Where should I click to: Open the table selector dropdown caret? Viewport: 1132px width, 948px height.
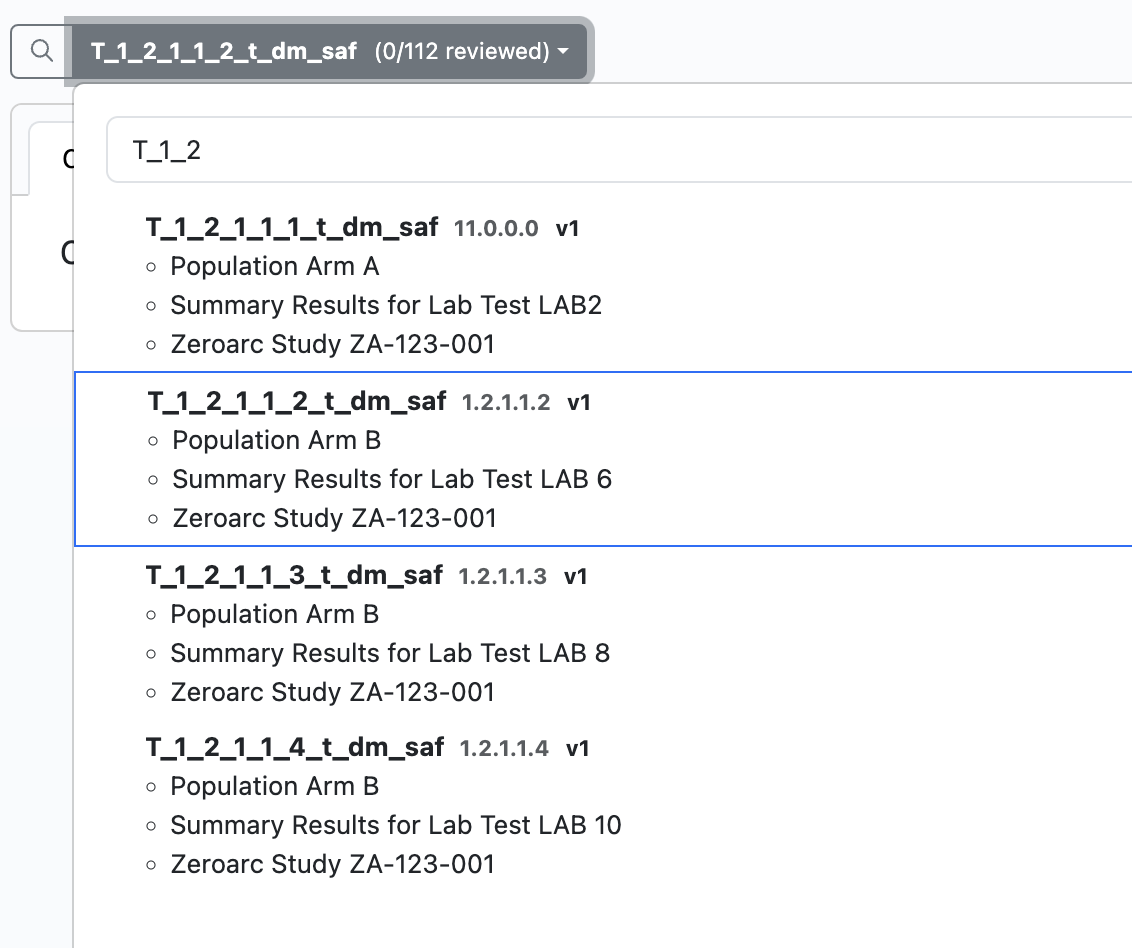(x=562, y=52)
